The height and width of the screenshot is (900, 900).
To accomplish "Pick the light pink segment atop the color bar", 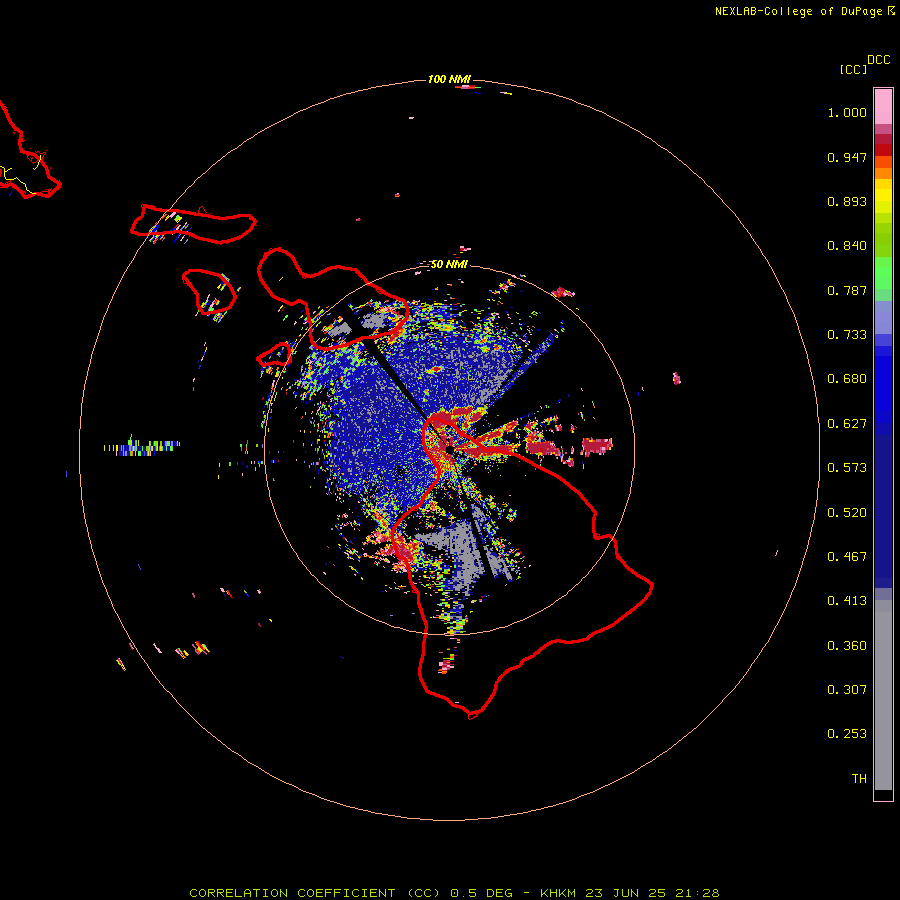I will [x=883, y=107].
